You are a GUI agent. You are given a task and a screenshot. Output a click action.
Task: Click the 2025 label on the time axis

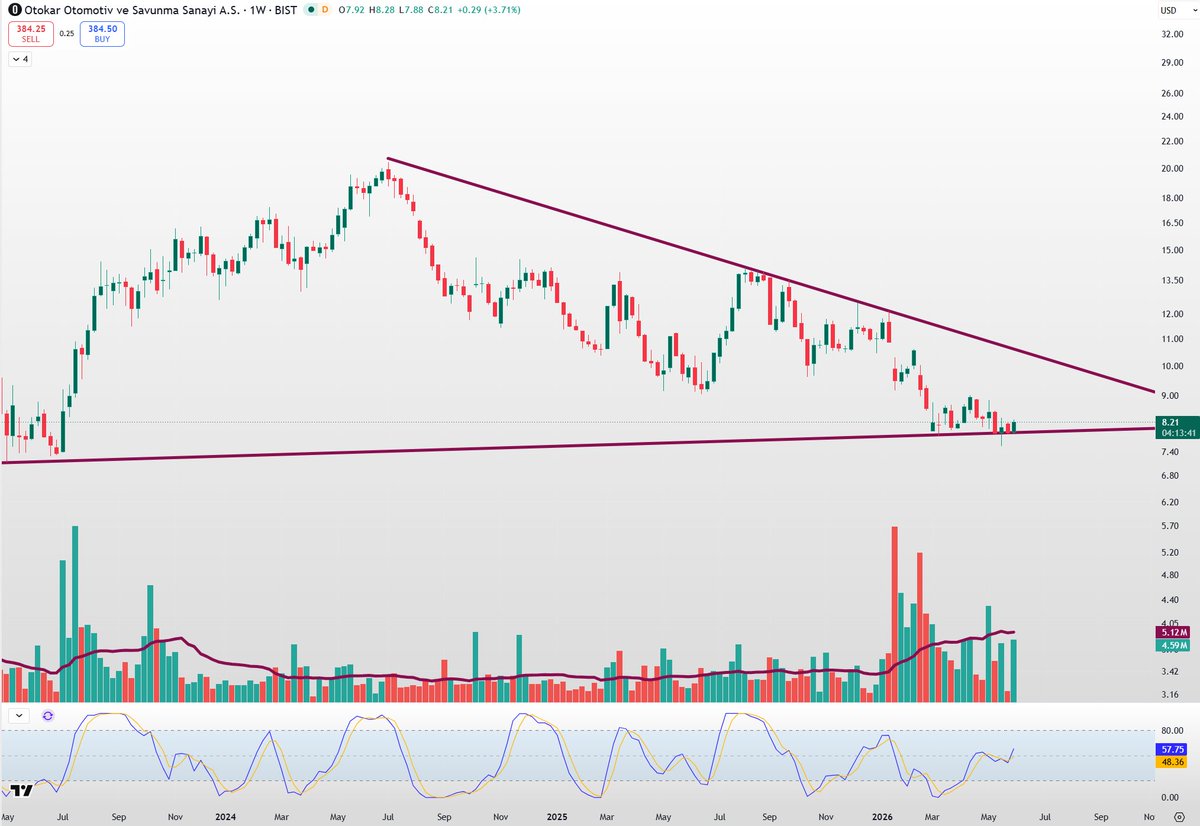[x=557, y=816]
